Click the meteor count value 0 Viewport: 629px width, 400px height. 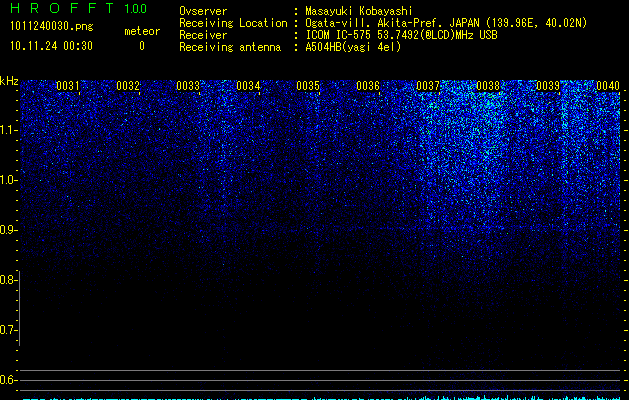point(142,46)
